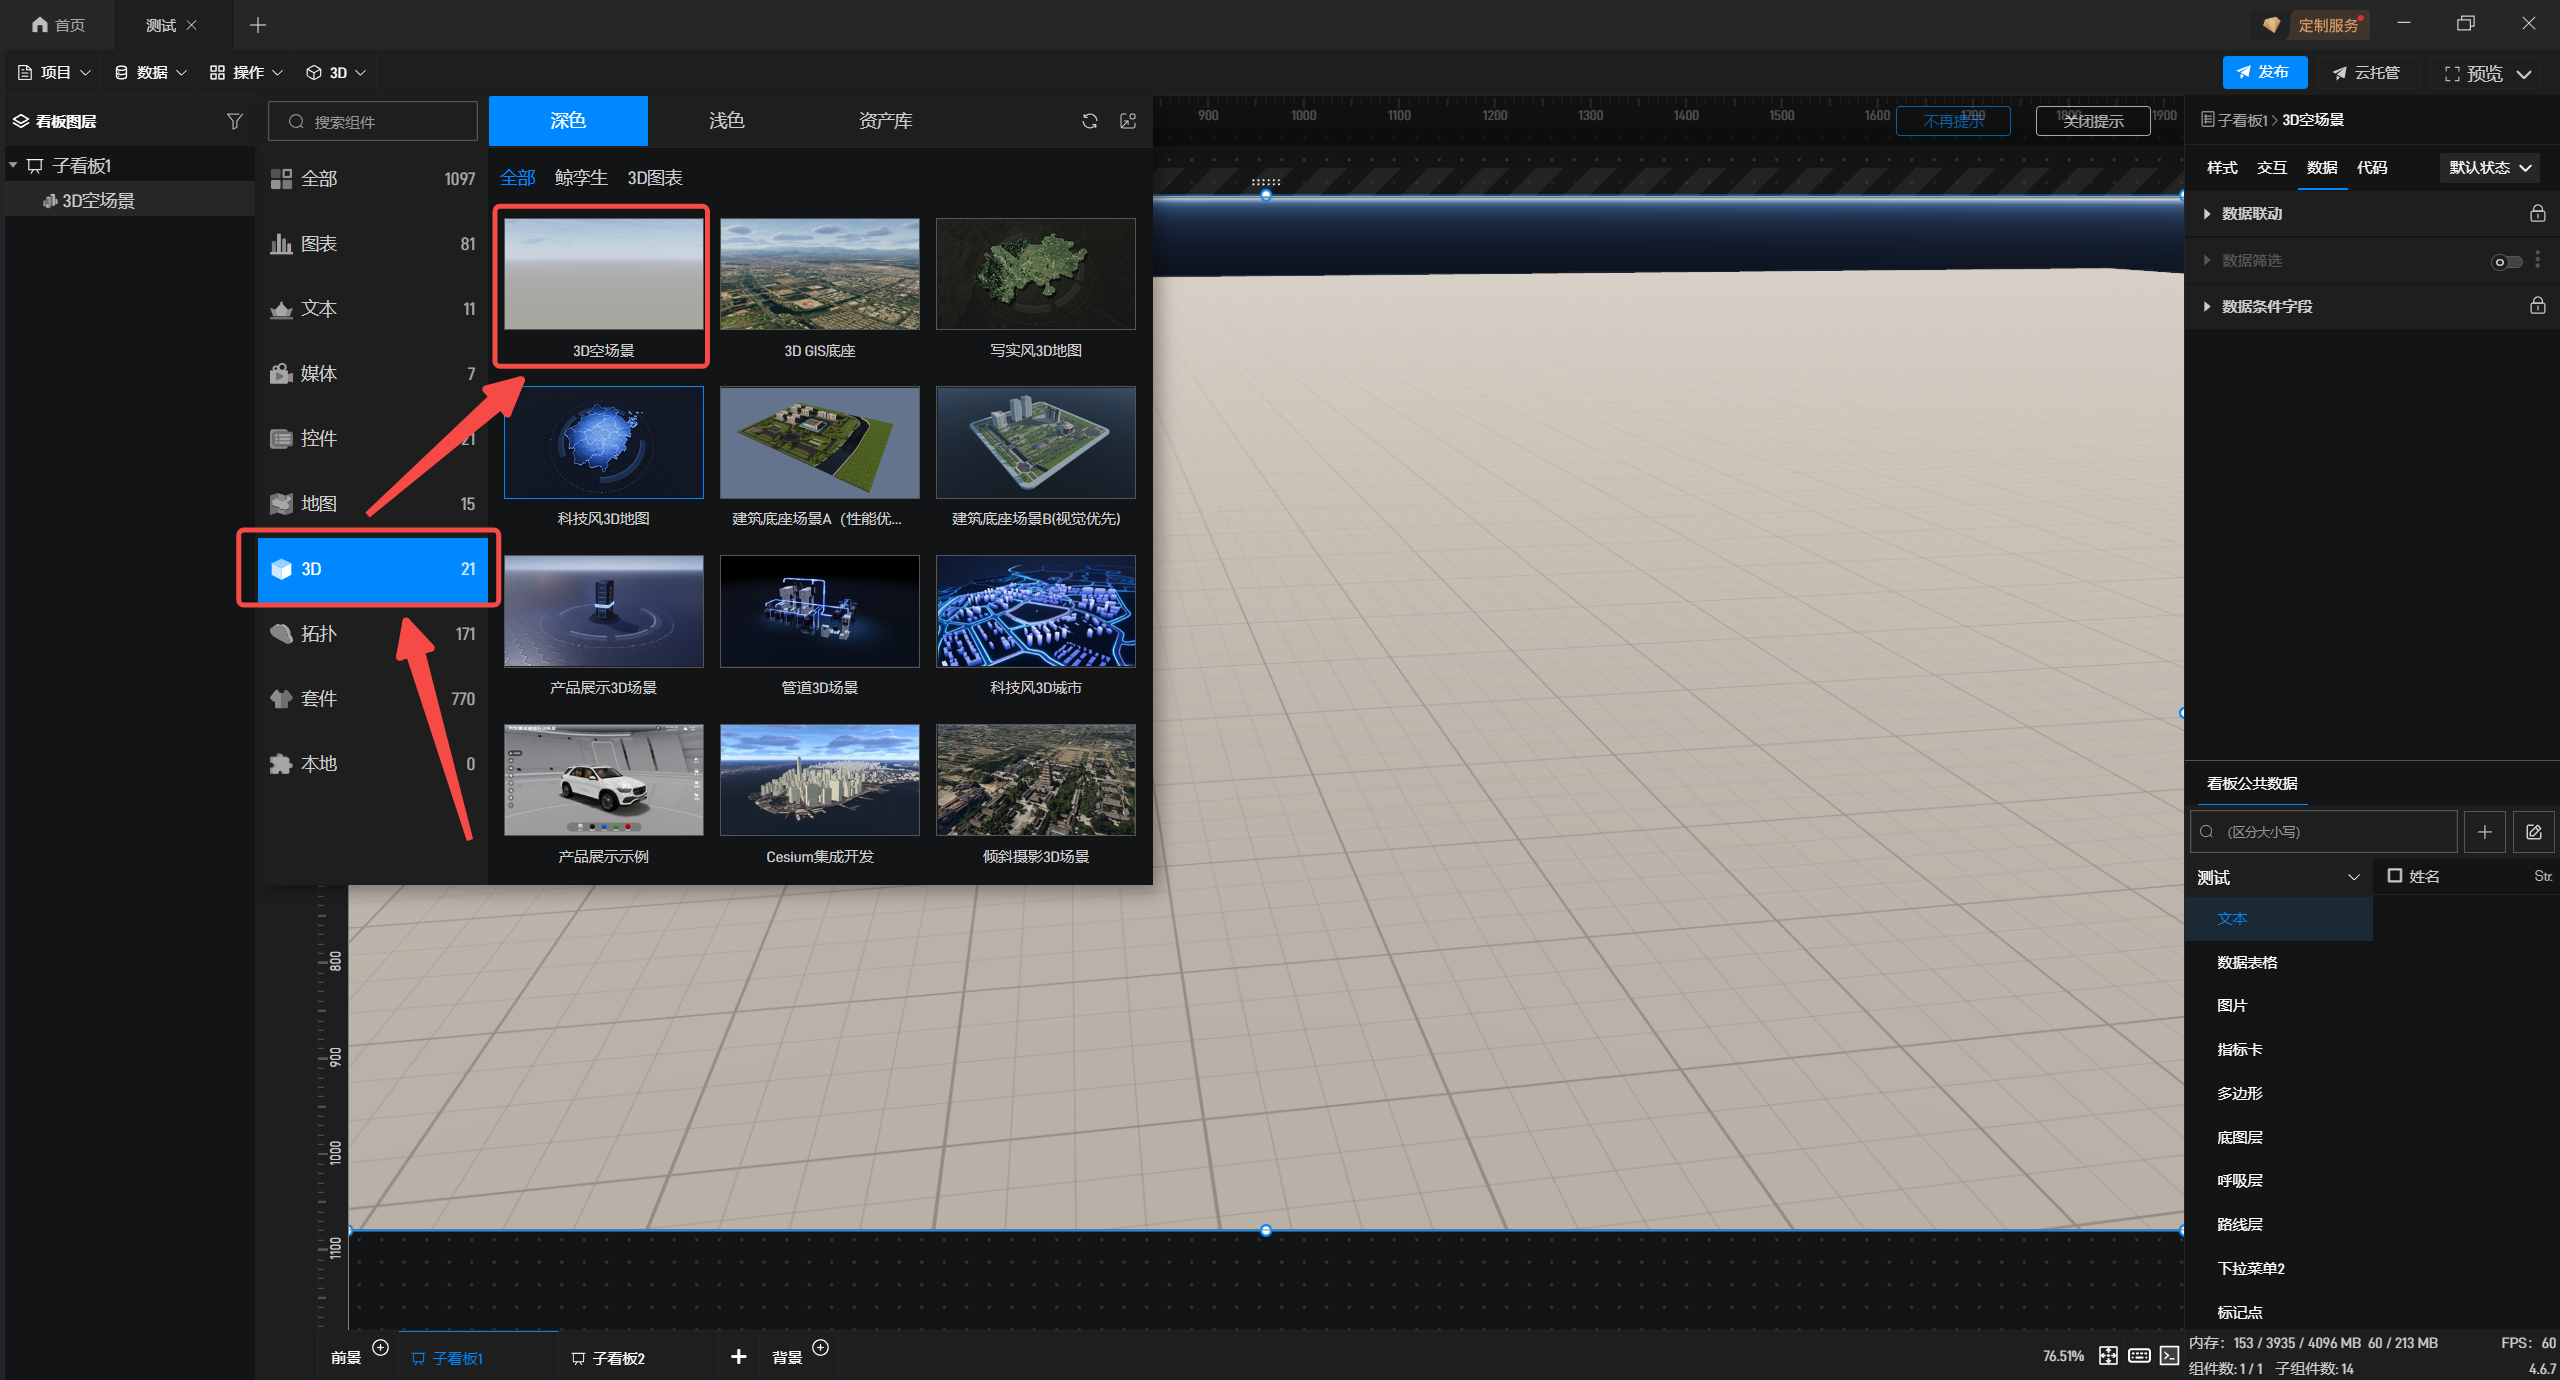Click the fit-to-screen icon in status bar
This screenshot has height=1380, width=2560.
[2108, 1356]
